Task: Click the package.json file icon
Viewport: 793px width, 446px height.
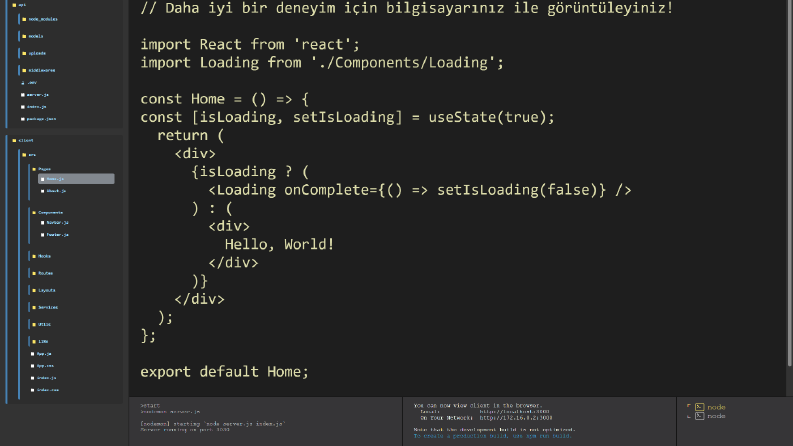Action: pyautogui.click(x=23, y=119)
